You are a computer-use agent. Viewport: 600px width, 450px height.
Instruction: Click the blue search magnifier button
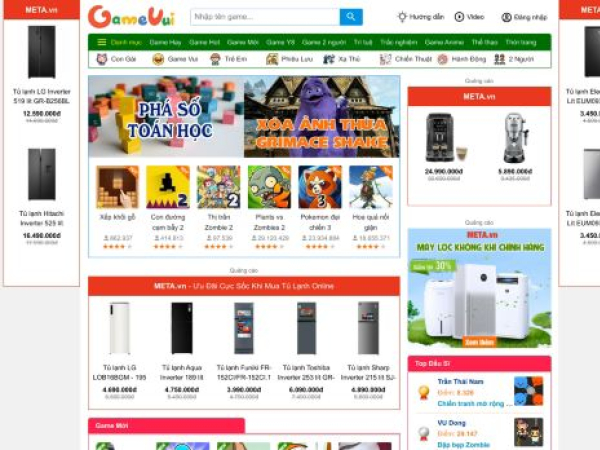pos(351,17)
